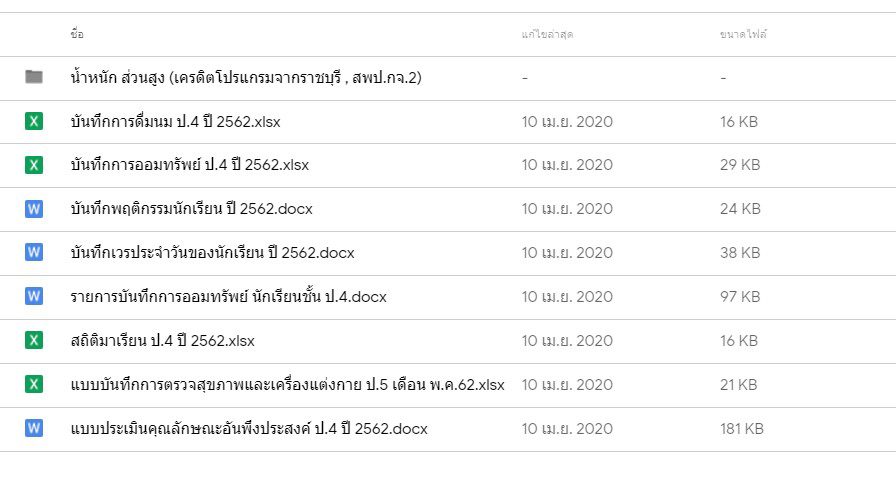Click Word icon beside แบบประเมินคุณลักษณะอันพึงประสงค์
This screenshot has height=477, width=896.
click(34, 428)
